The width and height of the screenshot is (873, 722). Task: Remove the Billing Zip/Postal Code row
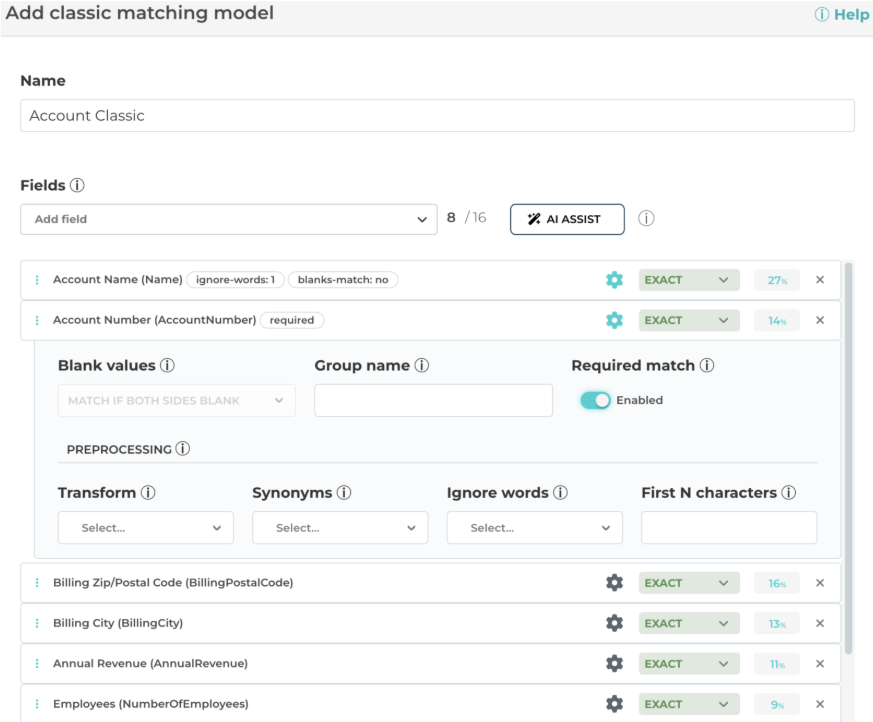(x=820, y=583)
